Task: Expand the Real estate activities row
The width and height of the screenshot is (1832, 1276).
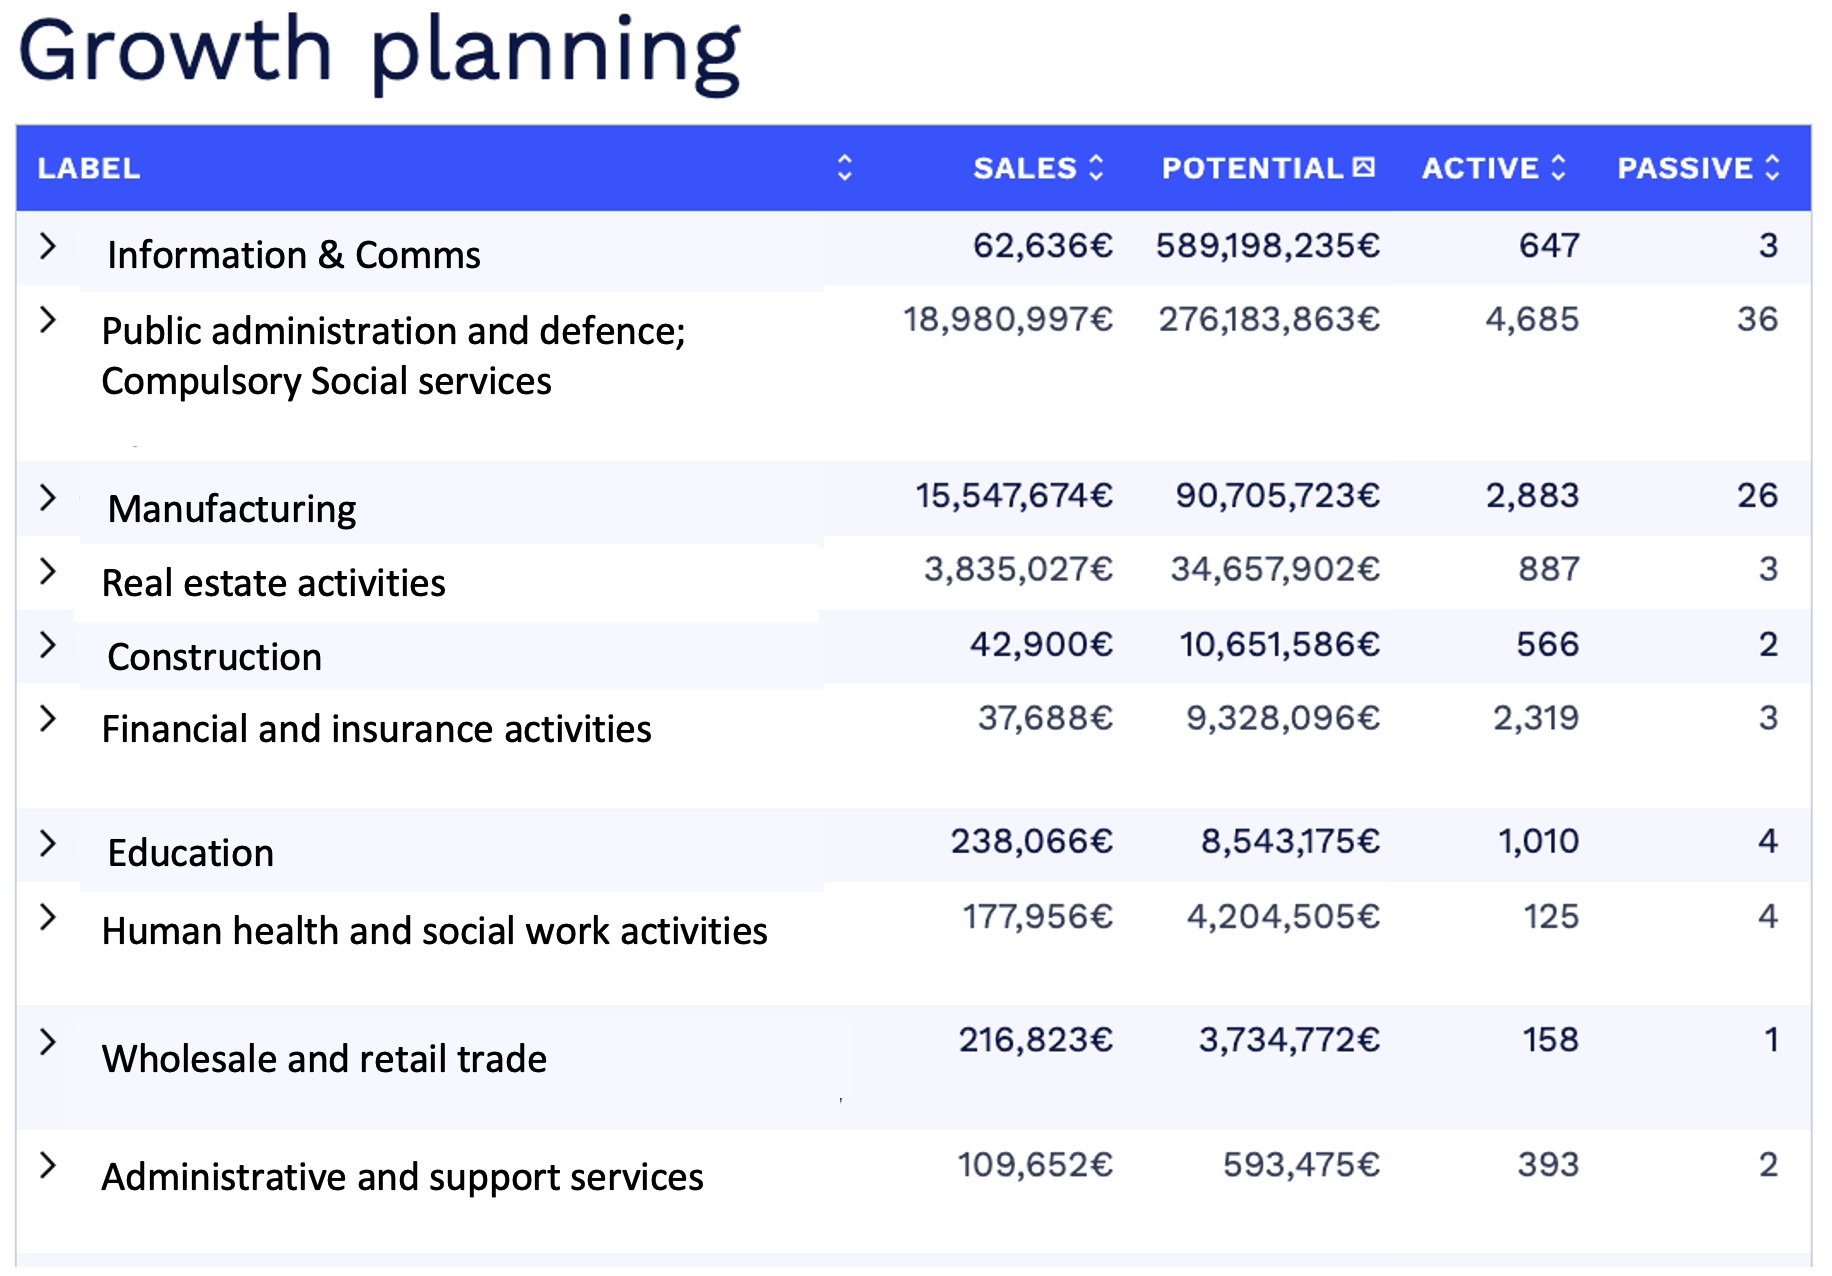Action: click(x=47, y=571)
